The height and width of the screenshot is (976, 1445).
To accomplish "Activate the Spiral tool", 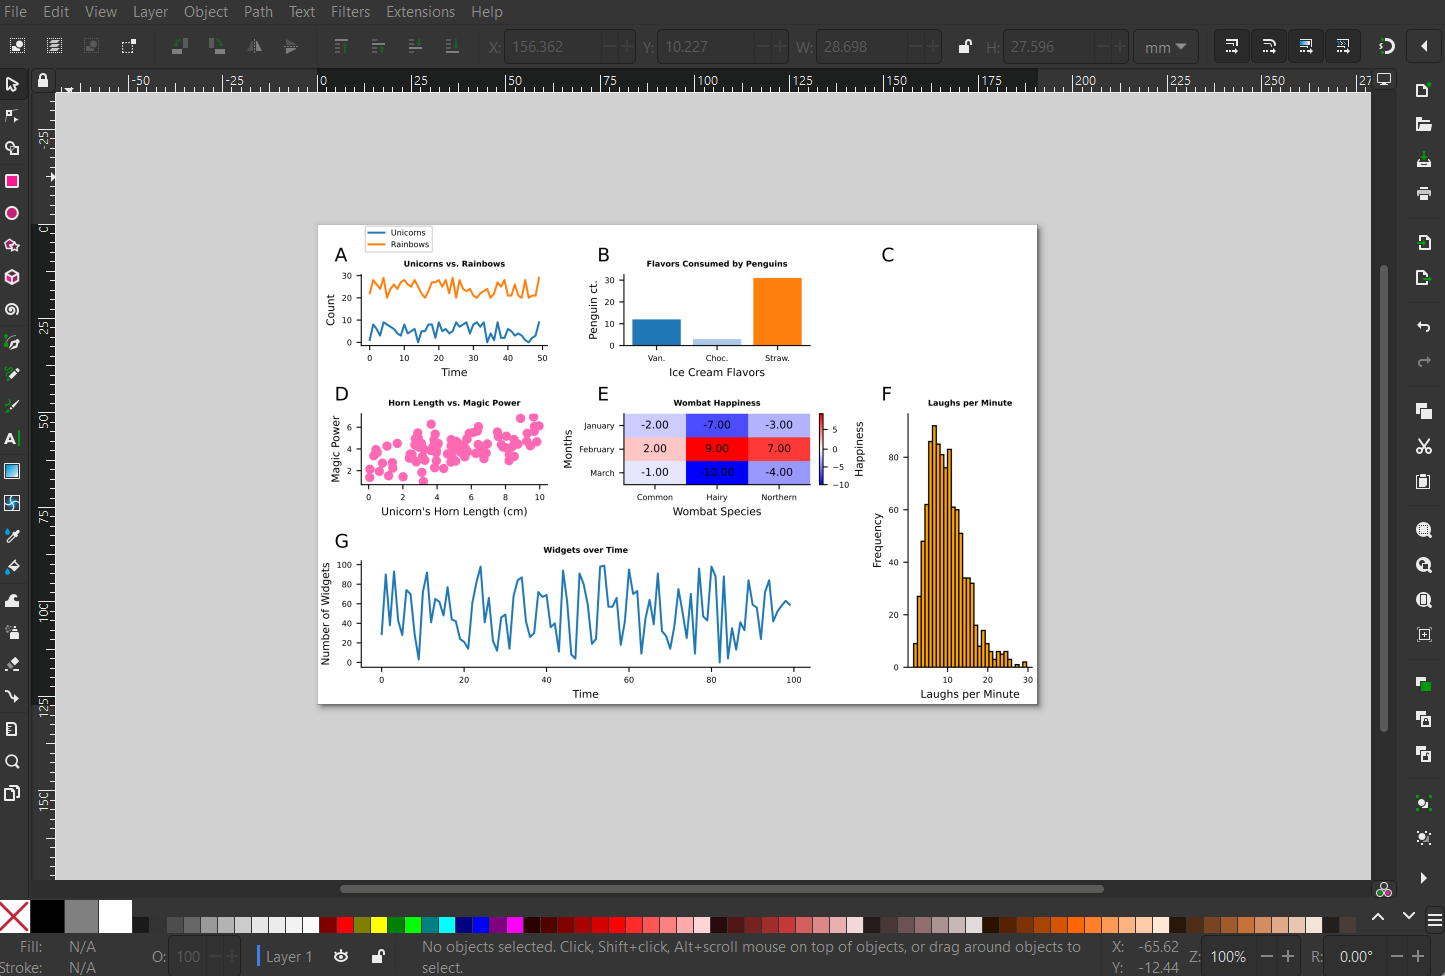I will click(x=13, y=310).
